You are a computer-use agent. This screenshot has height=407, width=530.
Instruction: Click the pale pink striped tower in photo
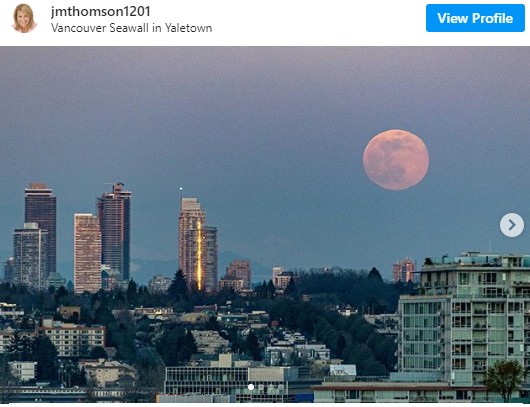88,254
